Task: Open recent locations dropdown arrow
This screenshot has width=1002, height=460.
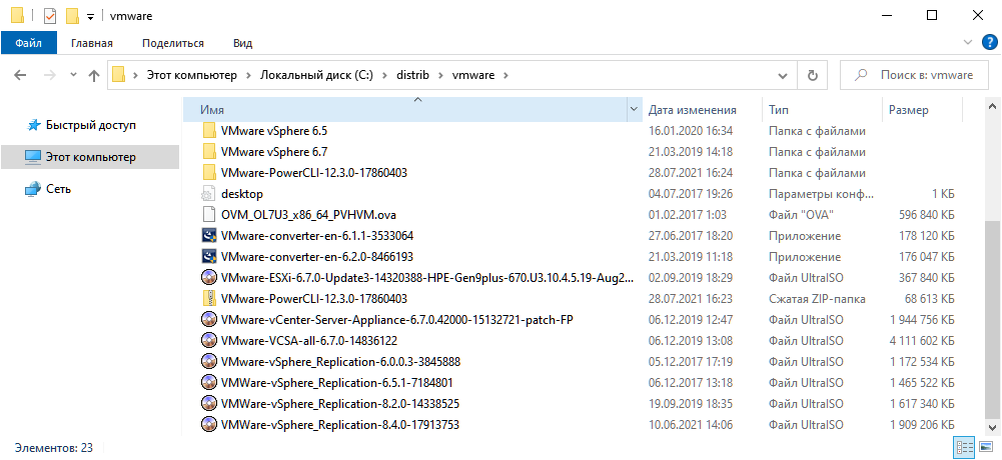Action: (x=73, y=75)
